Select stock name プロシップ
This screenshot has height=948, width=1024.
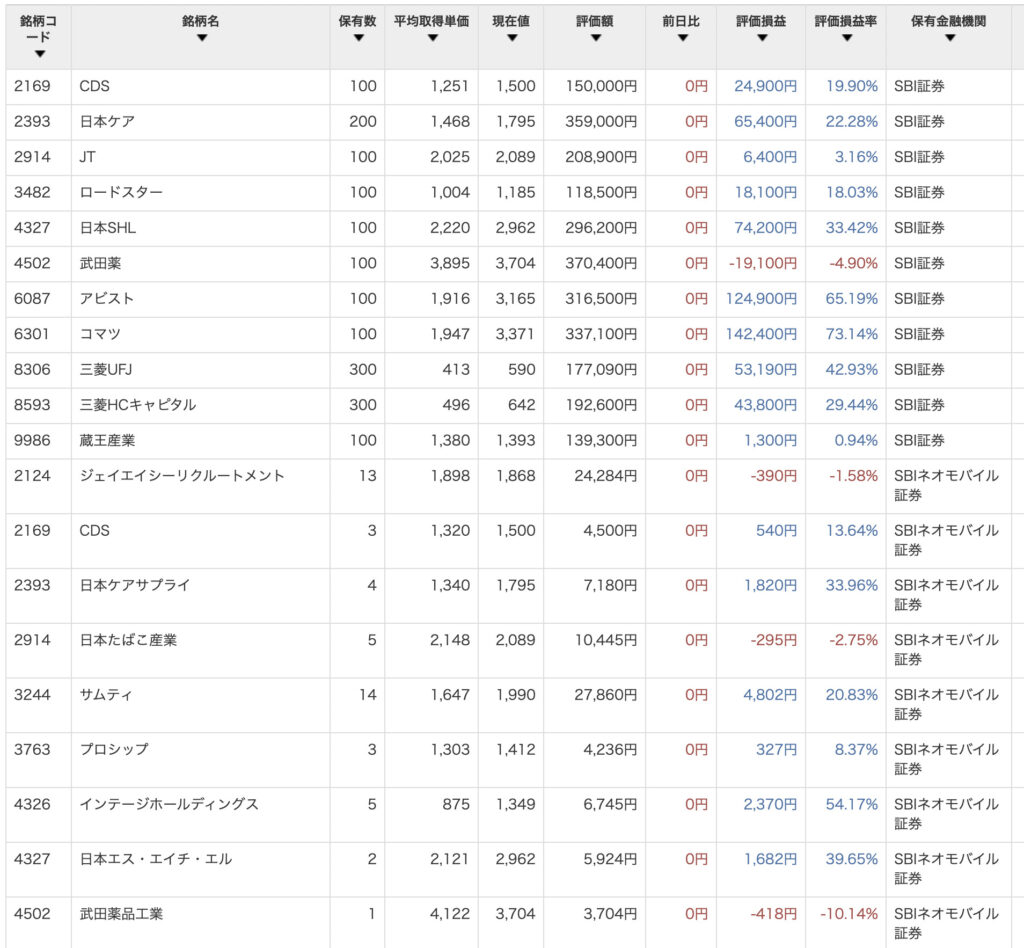click(114, 750)
